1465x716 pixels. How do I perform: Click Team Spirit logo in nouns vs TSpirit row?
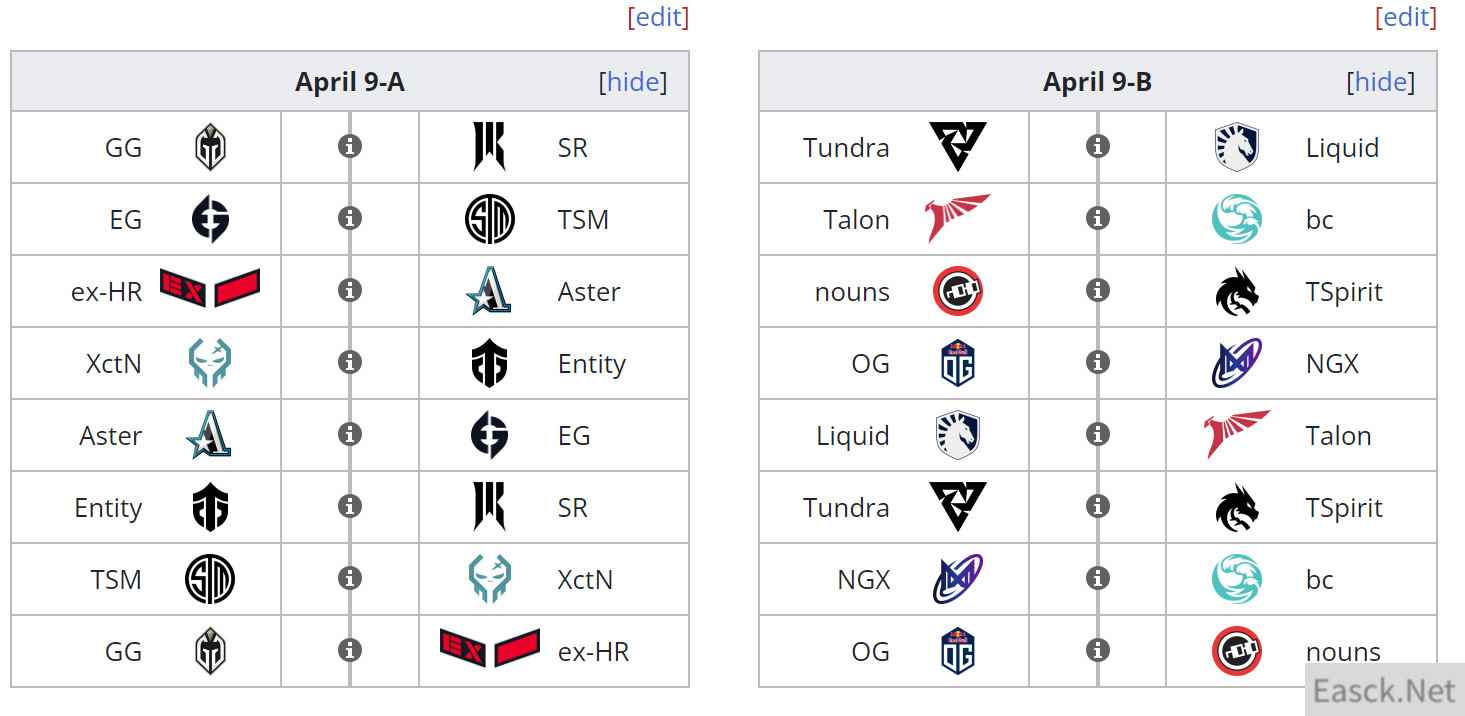[1237, 291]
